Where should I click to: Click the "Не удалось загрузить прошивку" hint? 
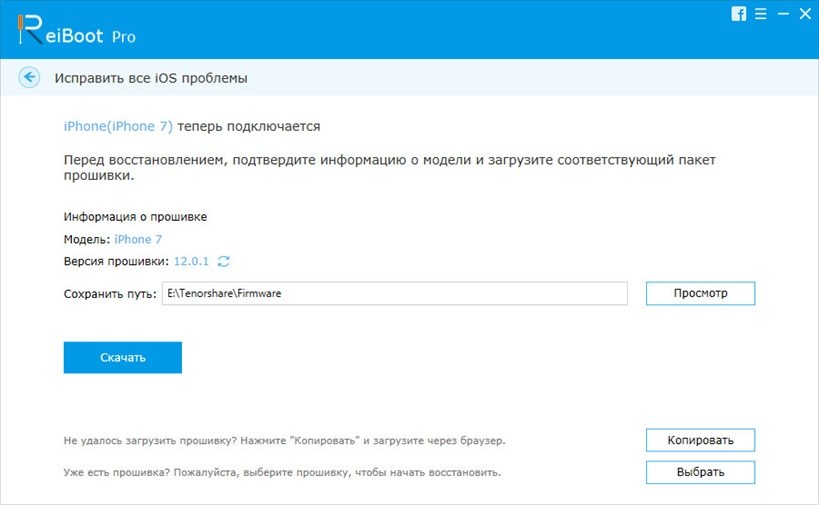click(x=285, y=440)
